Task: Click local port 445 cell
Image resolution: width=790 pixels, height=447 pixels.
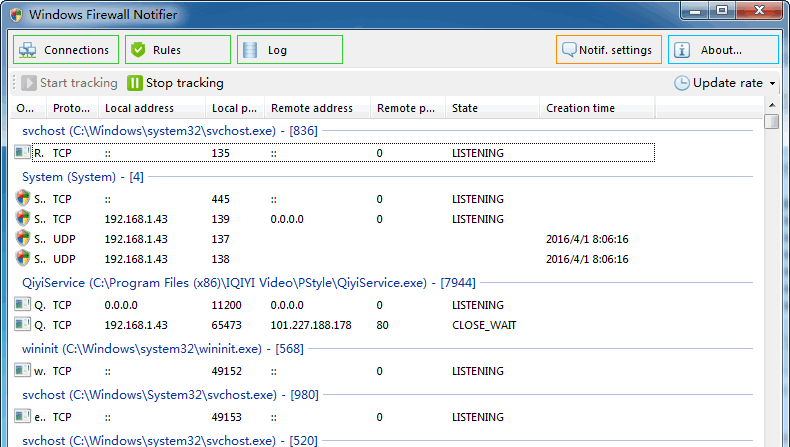Action: click(x=221, y=199)
